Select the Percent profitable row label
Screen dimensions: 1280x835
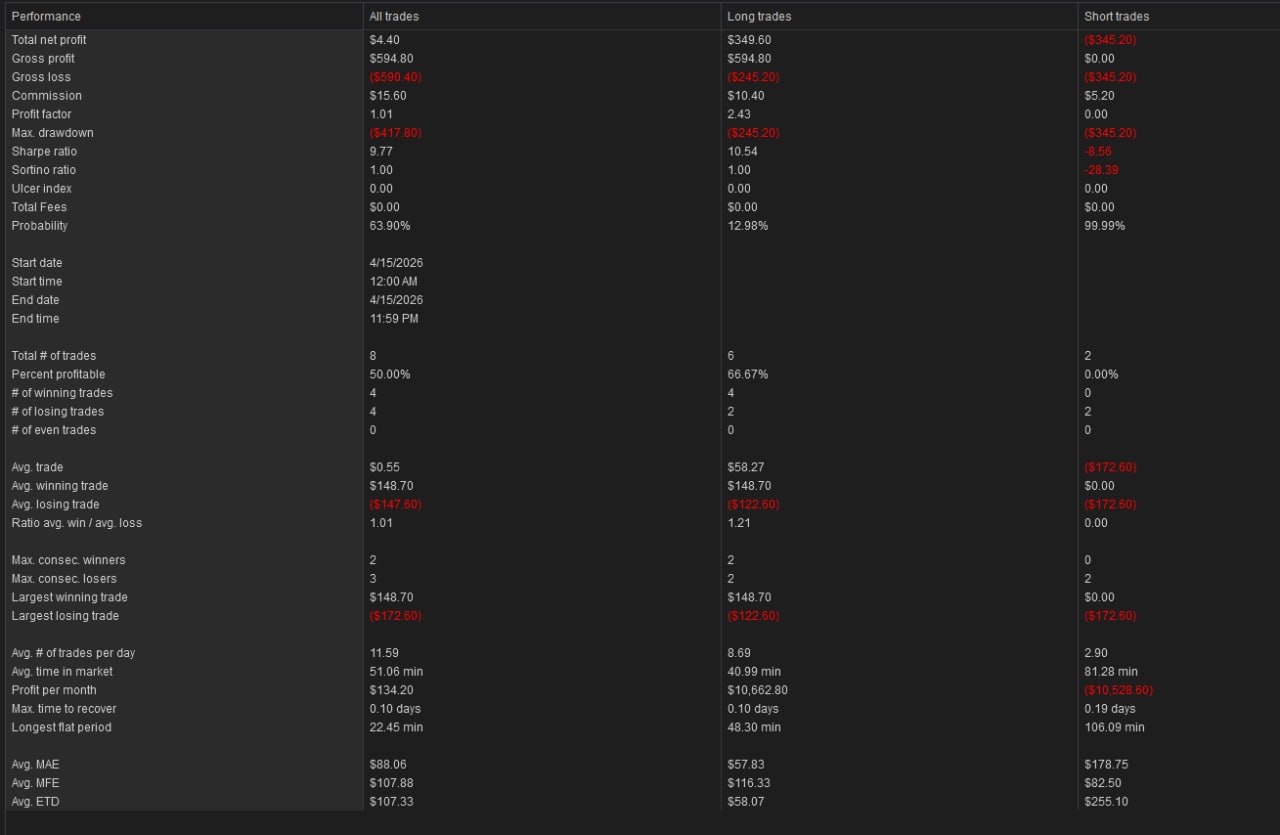(58, 374)
